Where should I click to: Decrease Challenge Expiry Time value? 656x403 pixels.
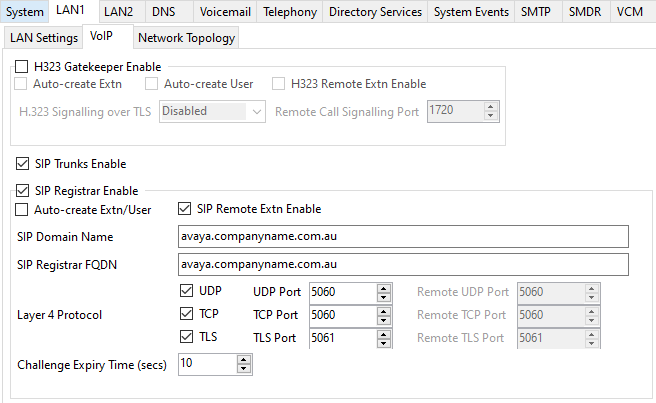coord(243,369)
